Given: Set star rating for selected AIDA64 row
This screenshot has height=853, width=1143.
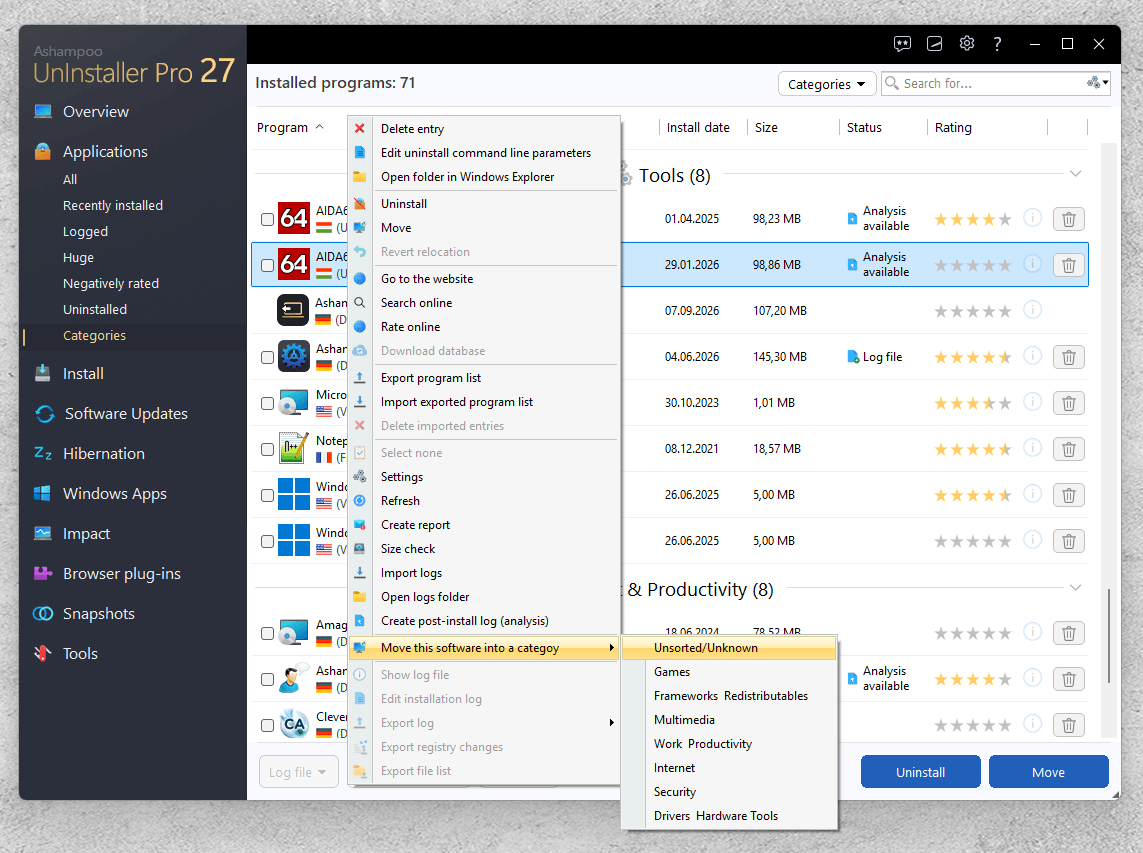Looking at the screenshot, I should pyautogui.click(x=972, y=265).
